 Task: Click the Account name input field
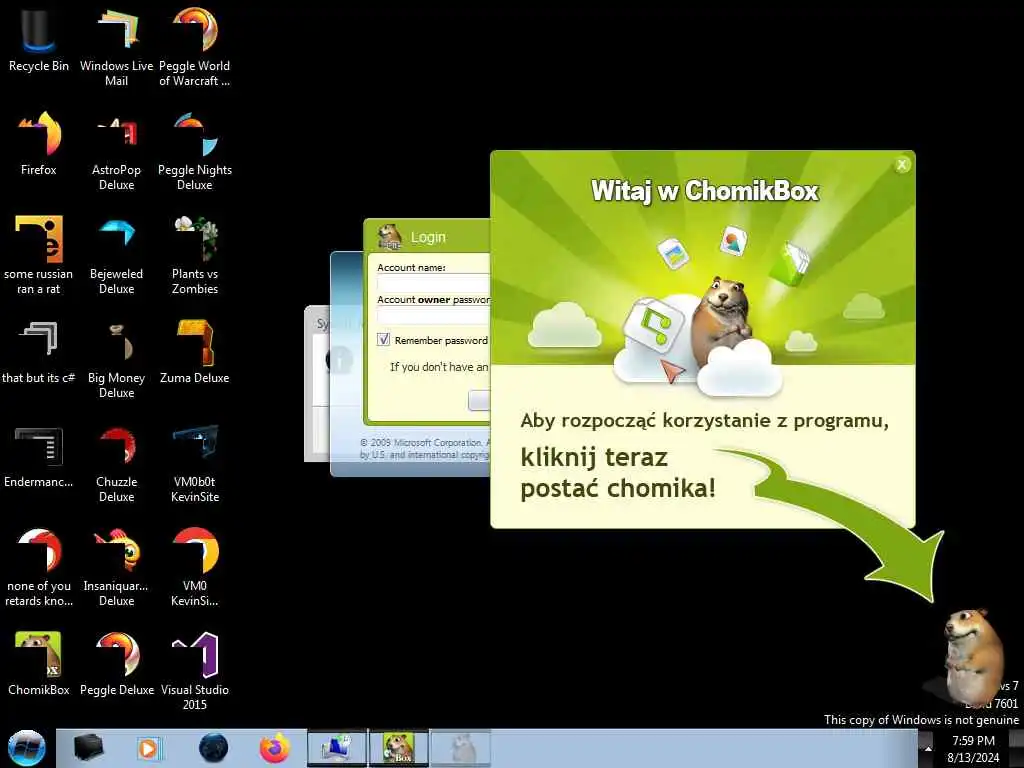click(434, 283)
